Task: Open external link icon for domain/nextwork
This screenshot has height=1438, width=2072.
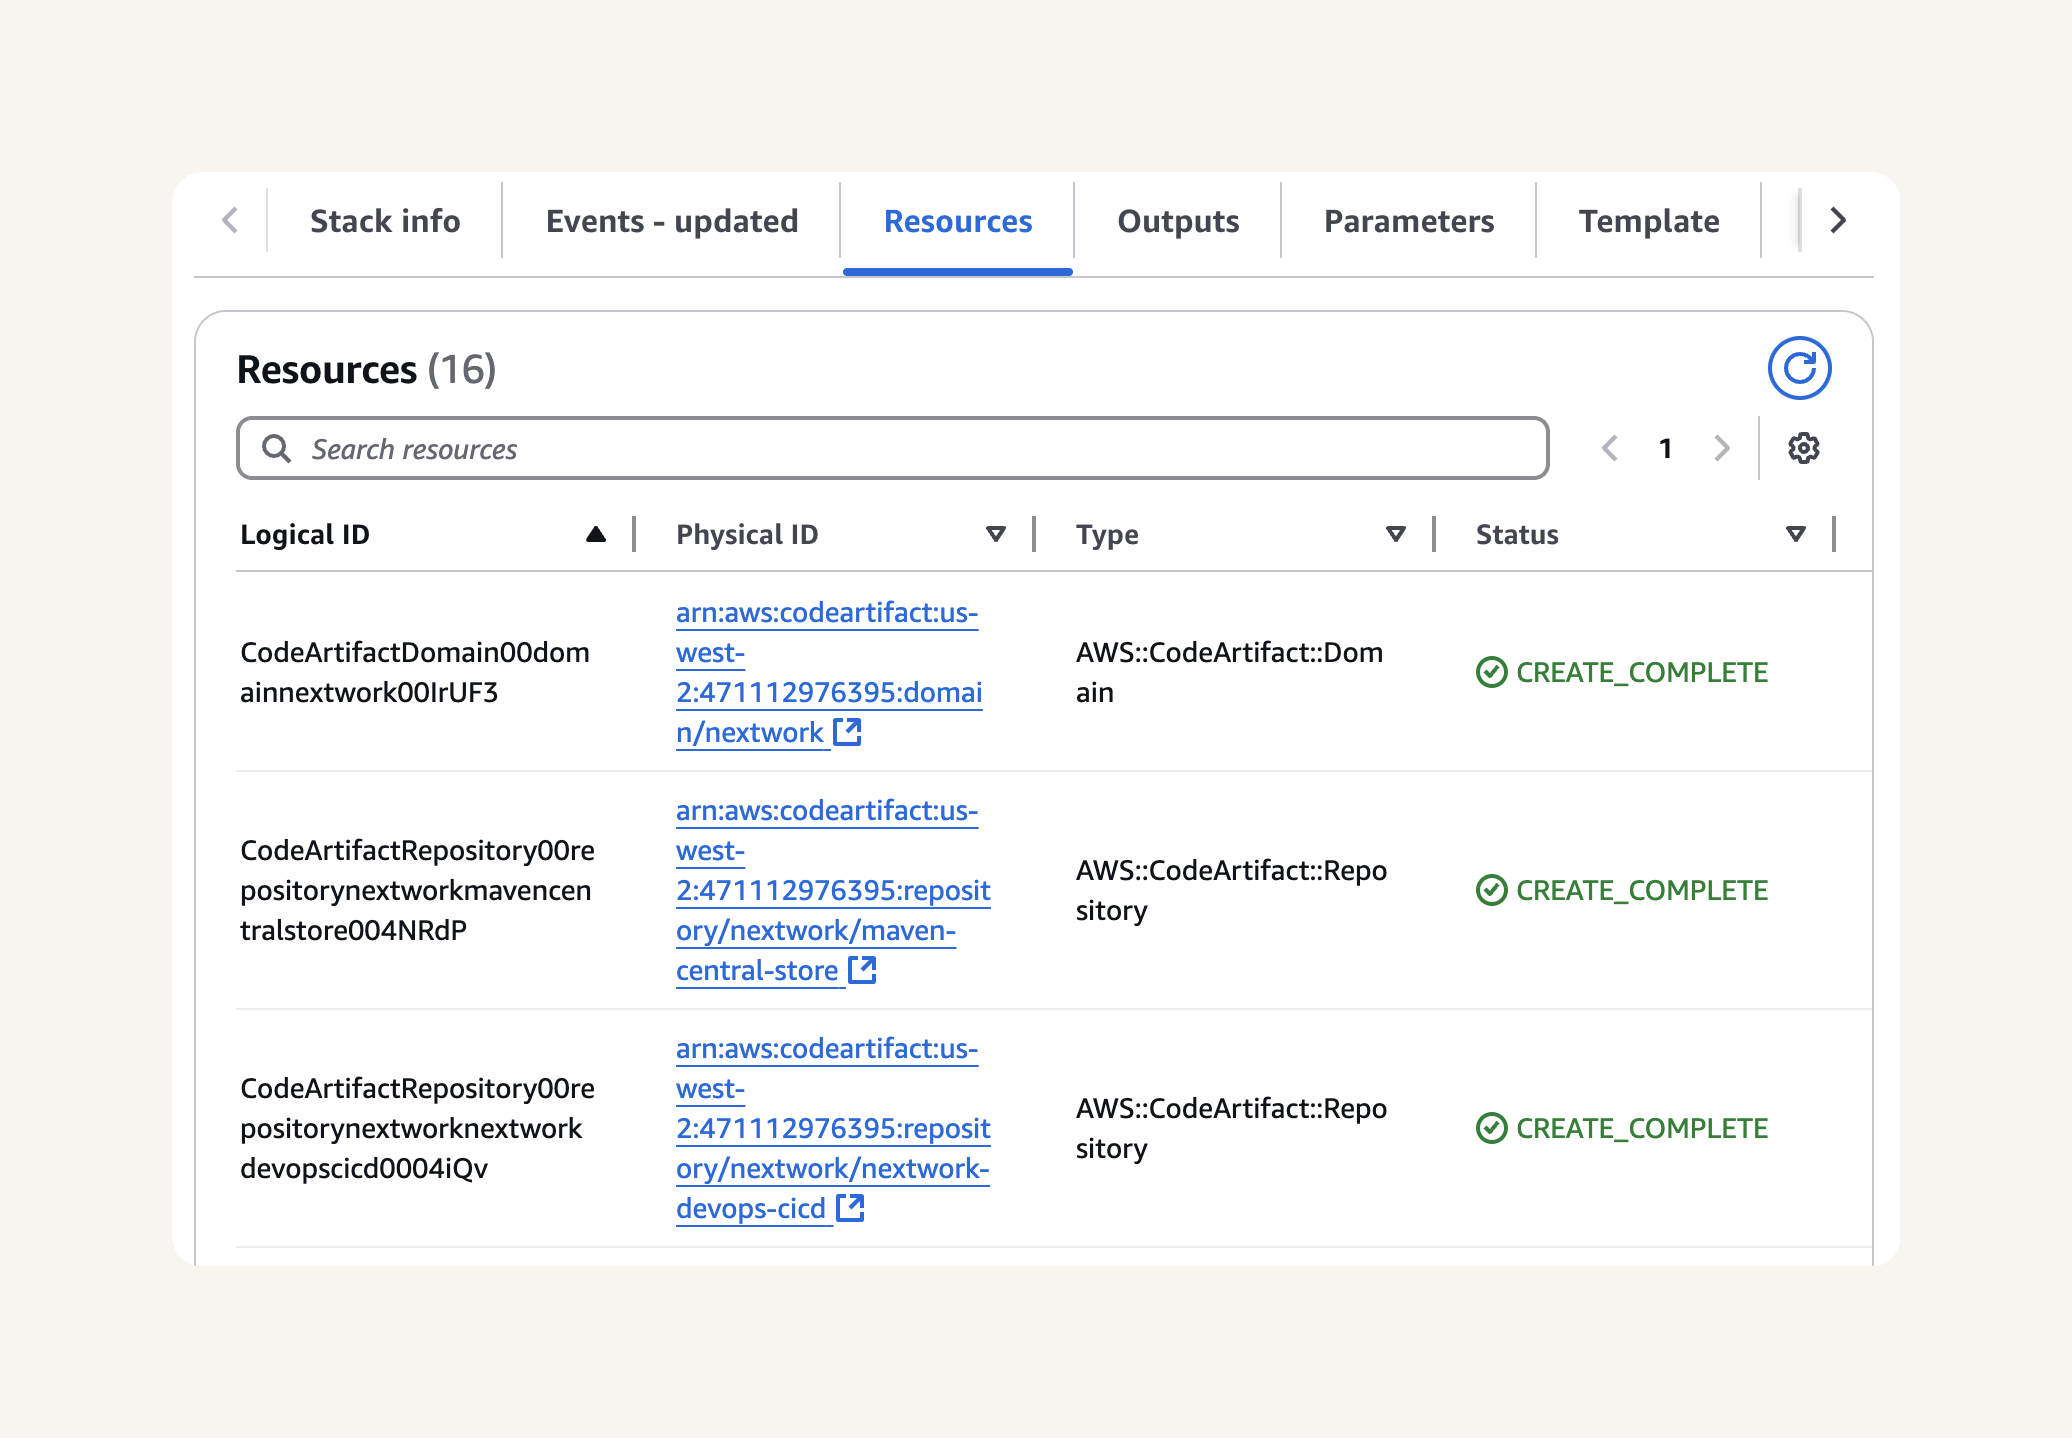Action: 848,732
